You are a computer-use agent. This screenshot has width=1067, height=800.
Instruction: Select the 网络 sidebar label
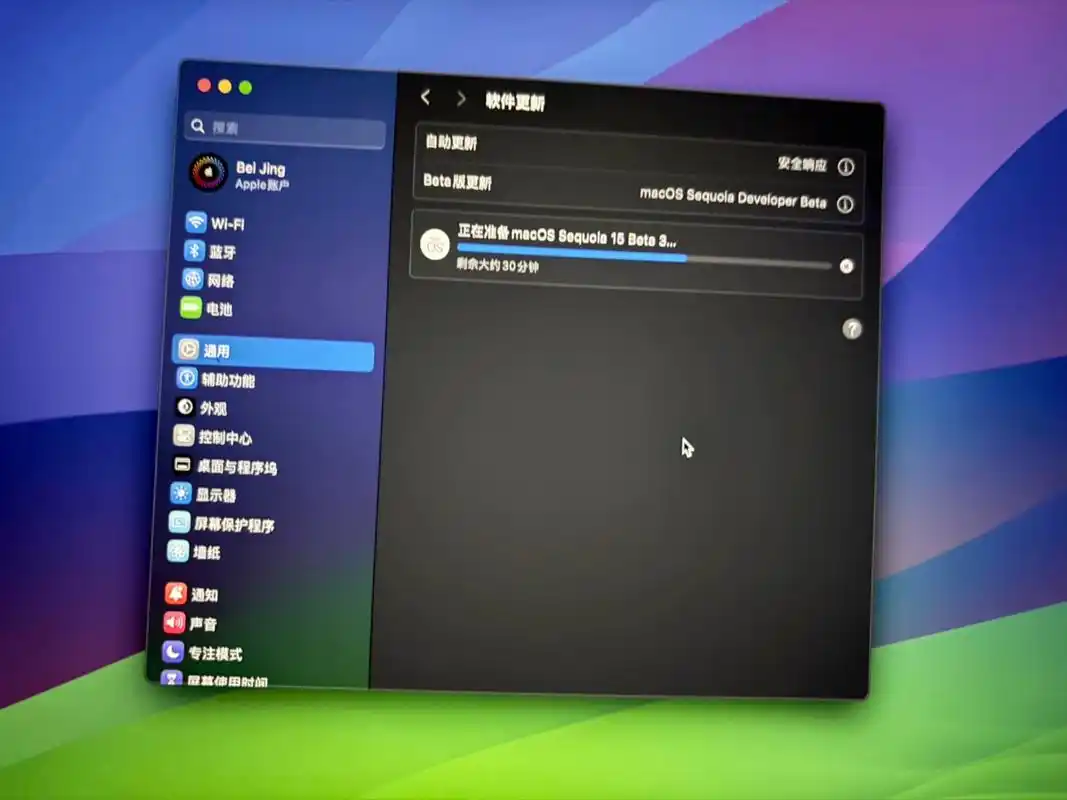[x=220, y=281]
